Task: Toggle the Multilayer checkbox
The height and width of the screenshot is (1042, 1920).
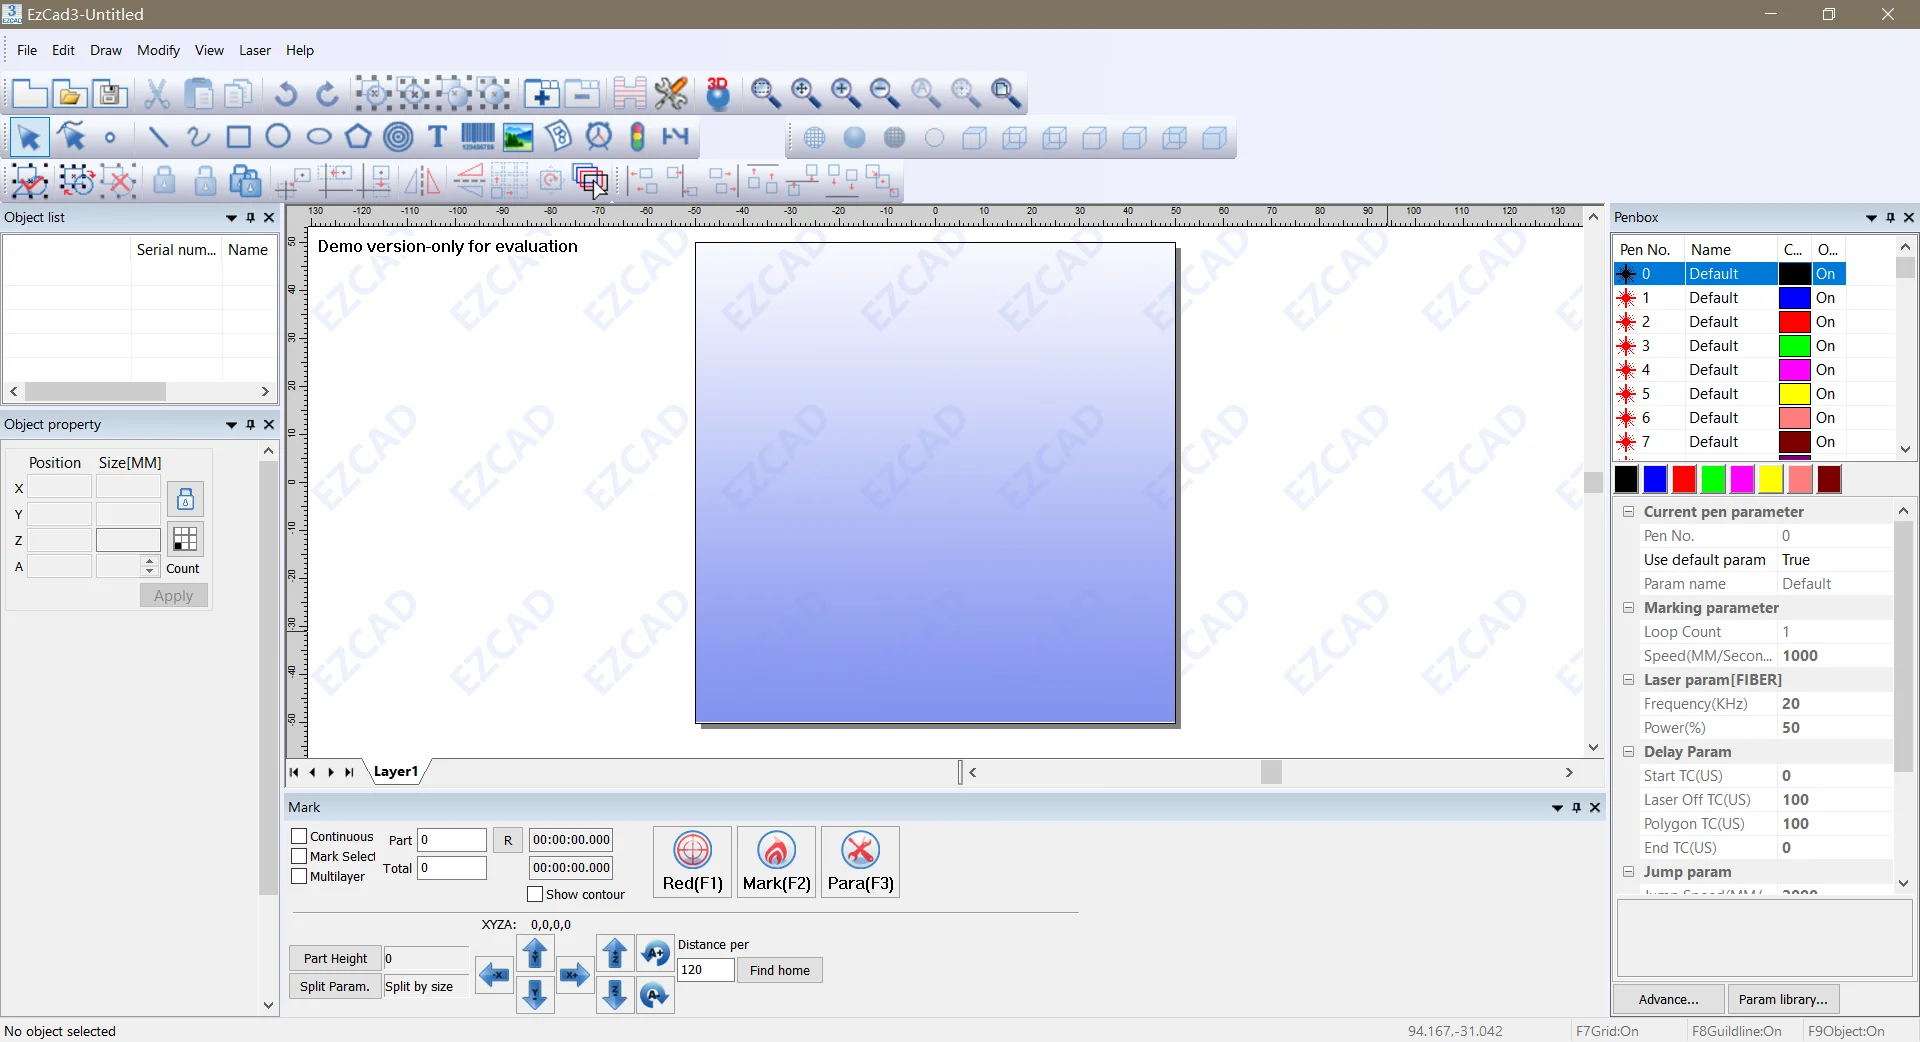Action: tap(299, 876)
